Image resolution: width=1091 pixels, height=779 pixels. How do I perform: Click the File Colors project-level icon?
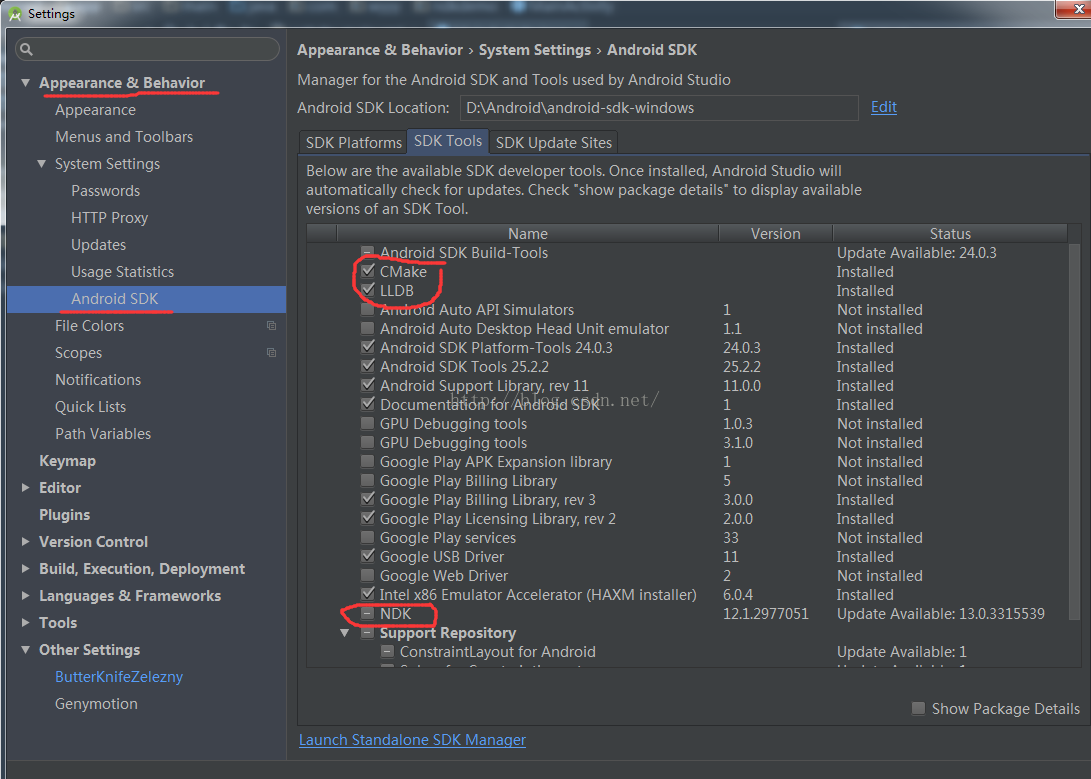coord(271,326)
